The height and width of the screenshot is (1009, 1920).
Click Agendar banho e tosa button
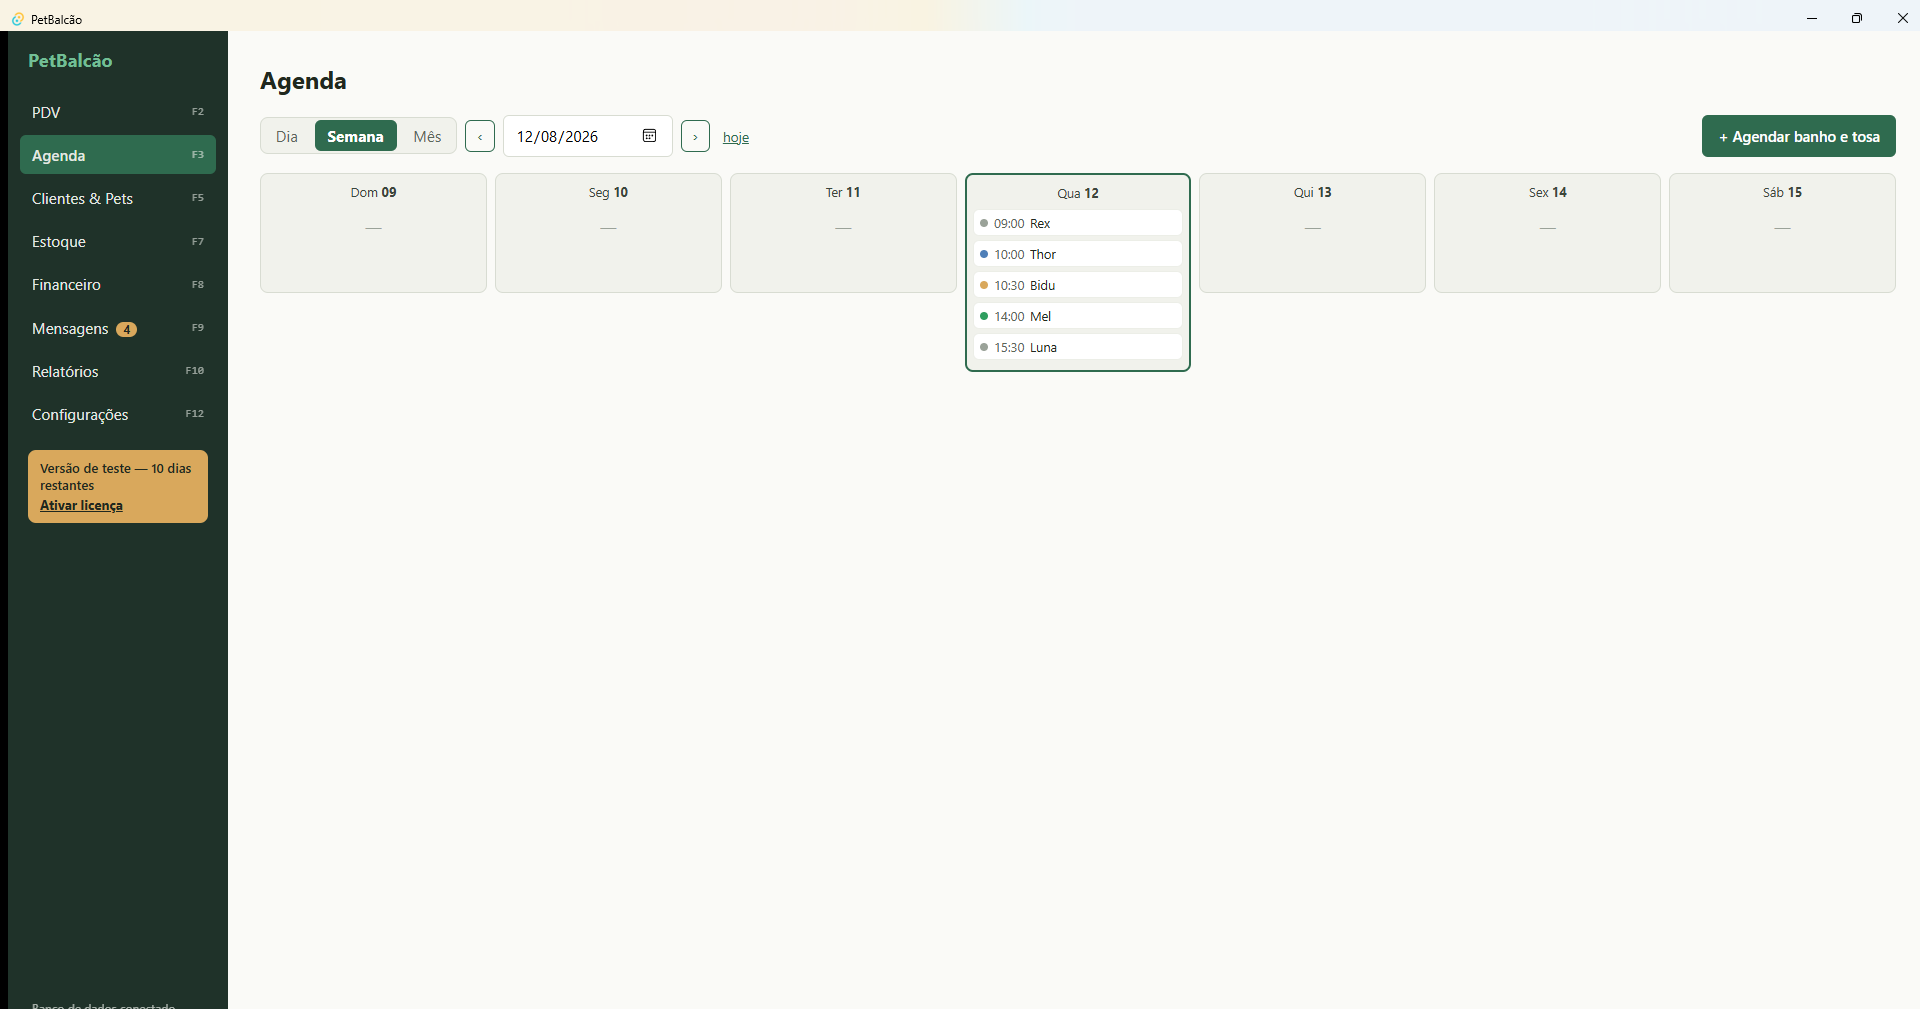[x=1798, y=136]
